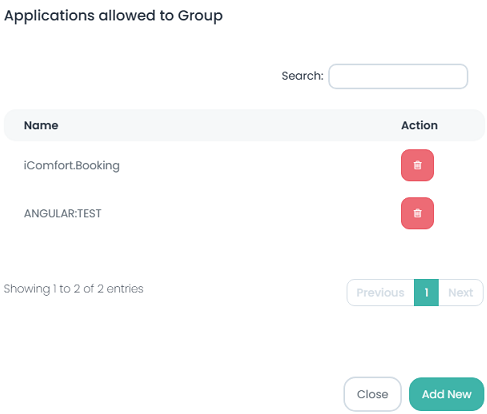The width and height of the screenshot is (487, 414).
Task: Select the ANGULAR:TEST name text
Action: (62, 213)
